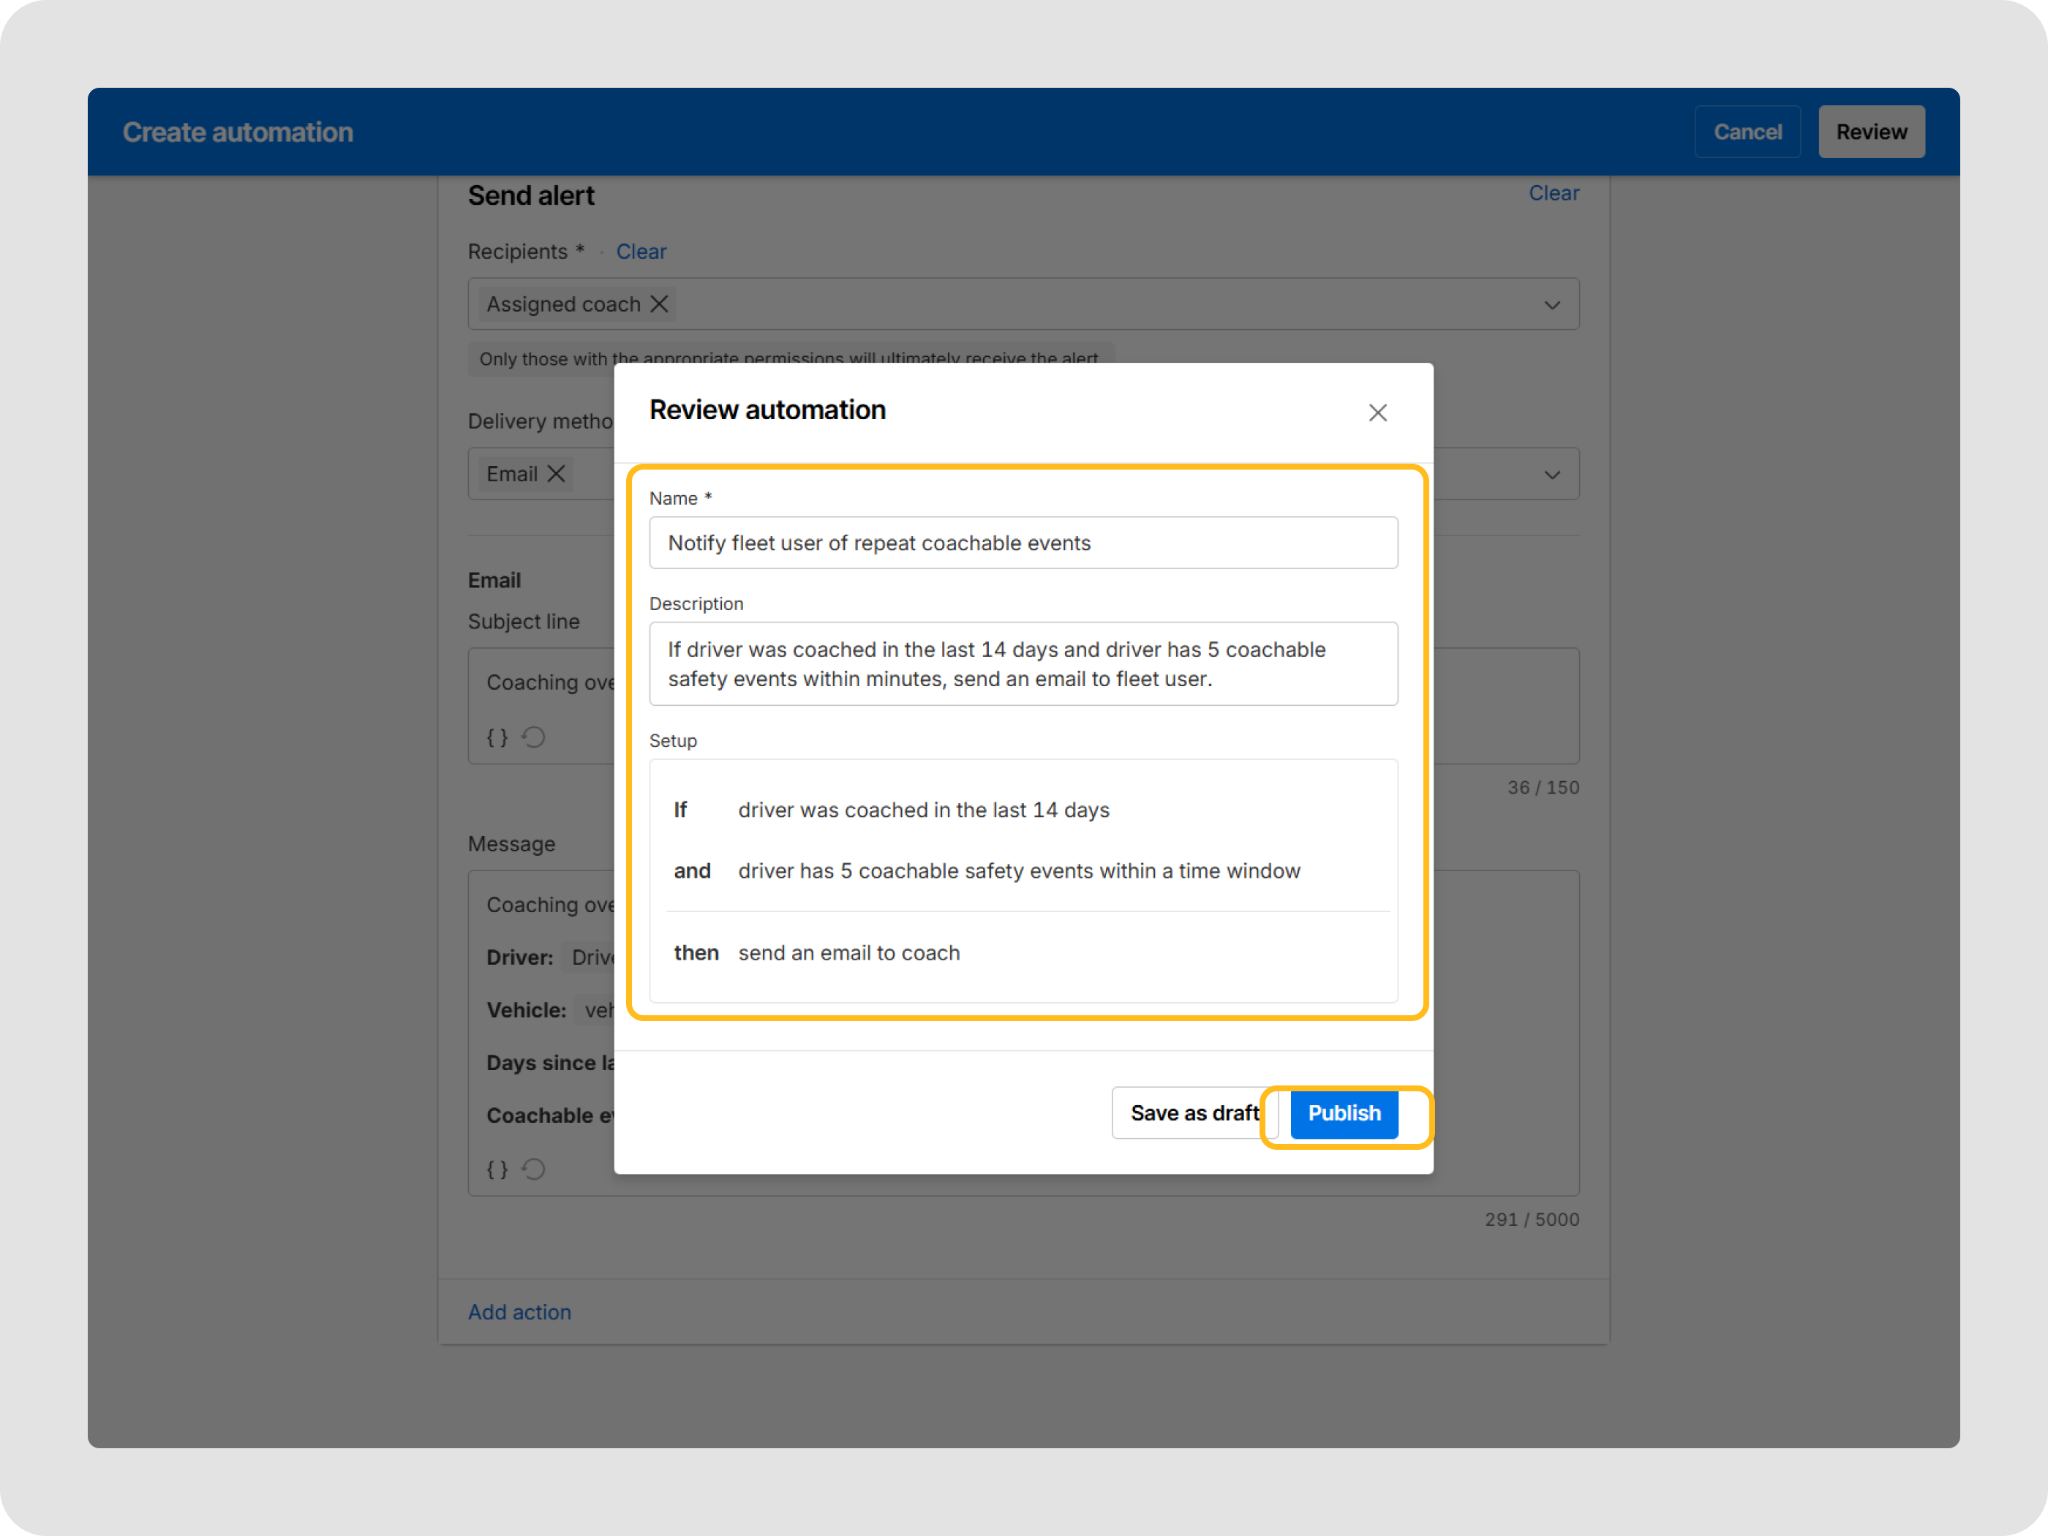The width and height of the screenshot is (2048, 1536).
Task: Expand the Recipients dropdown chevron
Action: point(1551,305)
